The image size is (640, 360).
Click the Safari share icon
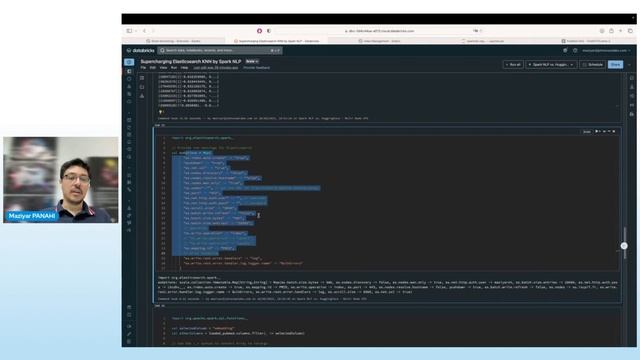tap(611, 31)
